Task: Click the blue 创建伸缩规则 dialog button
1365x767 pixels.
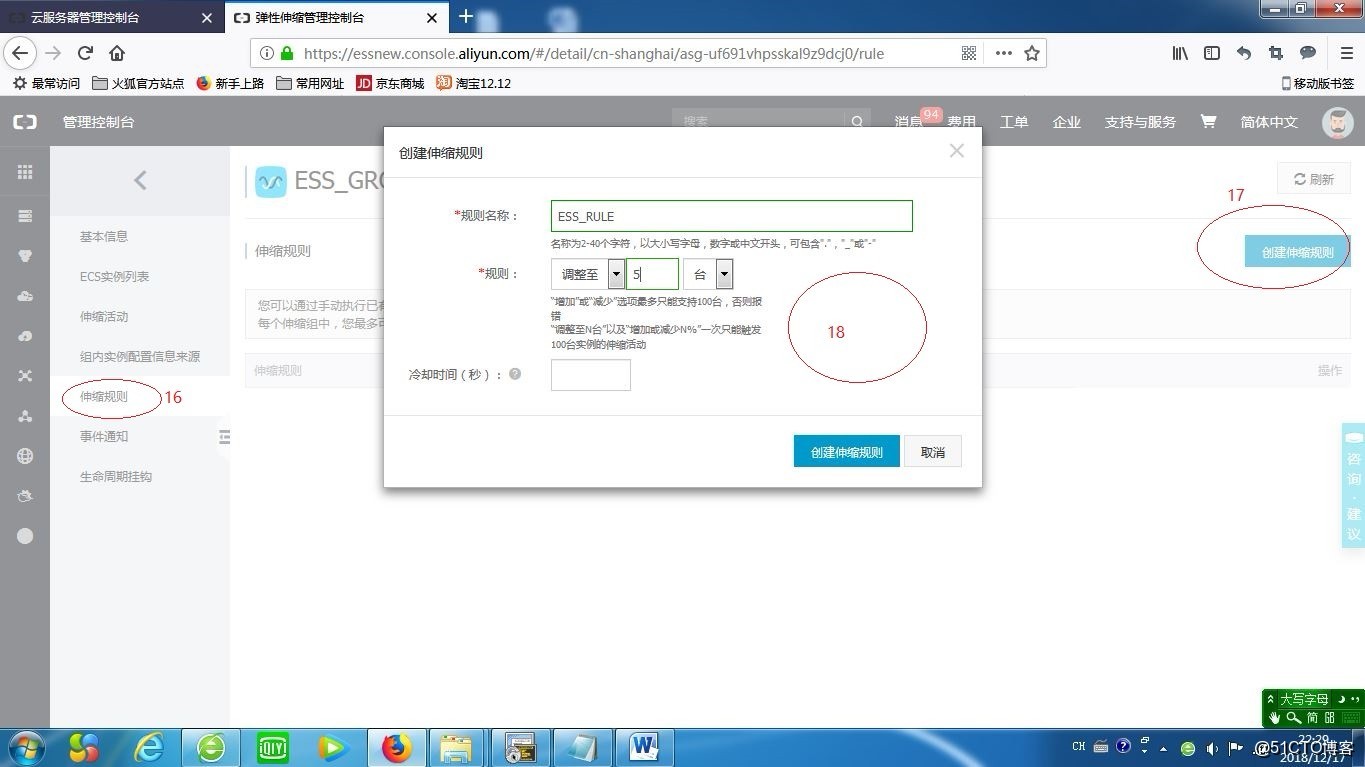Action: tap(846, 451)
